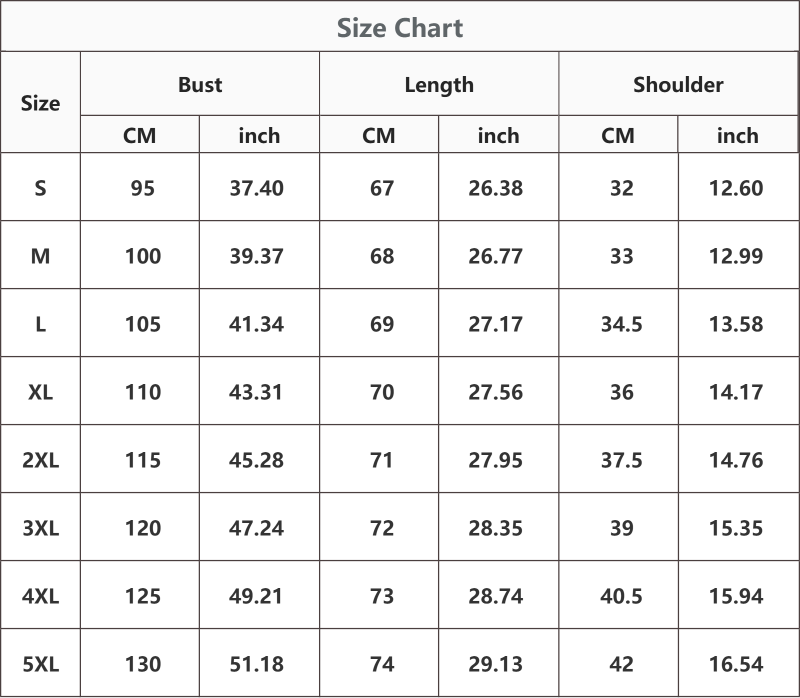This screenshot has width=800, height=698.
Task: Click bust value 37.40 inch
Action: click(257, 188)
